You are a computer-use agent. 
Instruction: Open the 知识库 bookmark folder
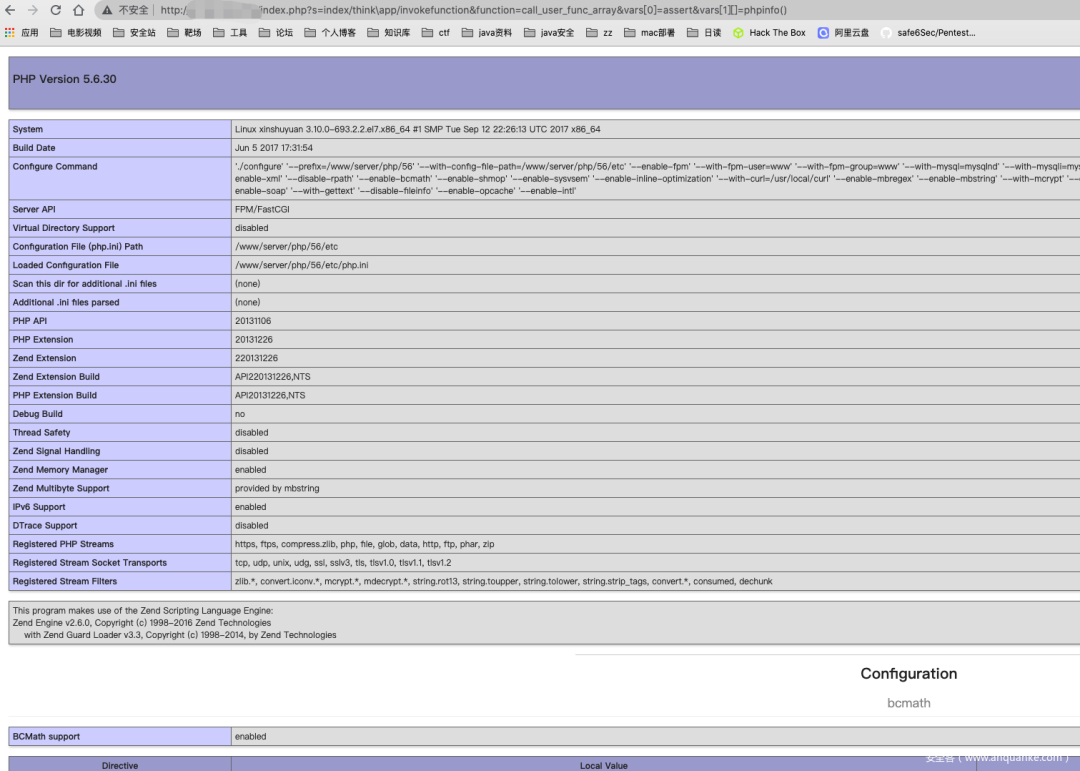point(389,32)
